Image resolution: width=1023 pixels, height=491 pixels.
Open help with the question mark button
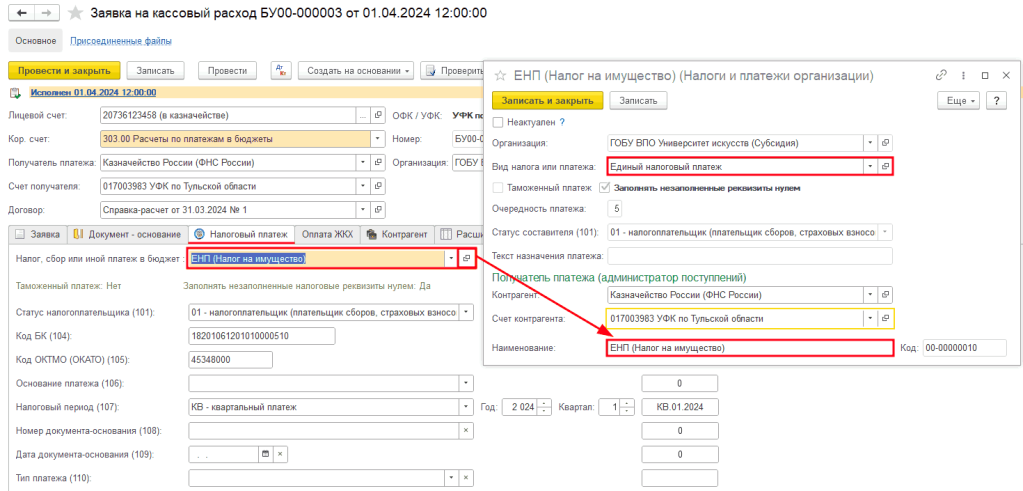tap(995, 101)
